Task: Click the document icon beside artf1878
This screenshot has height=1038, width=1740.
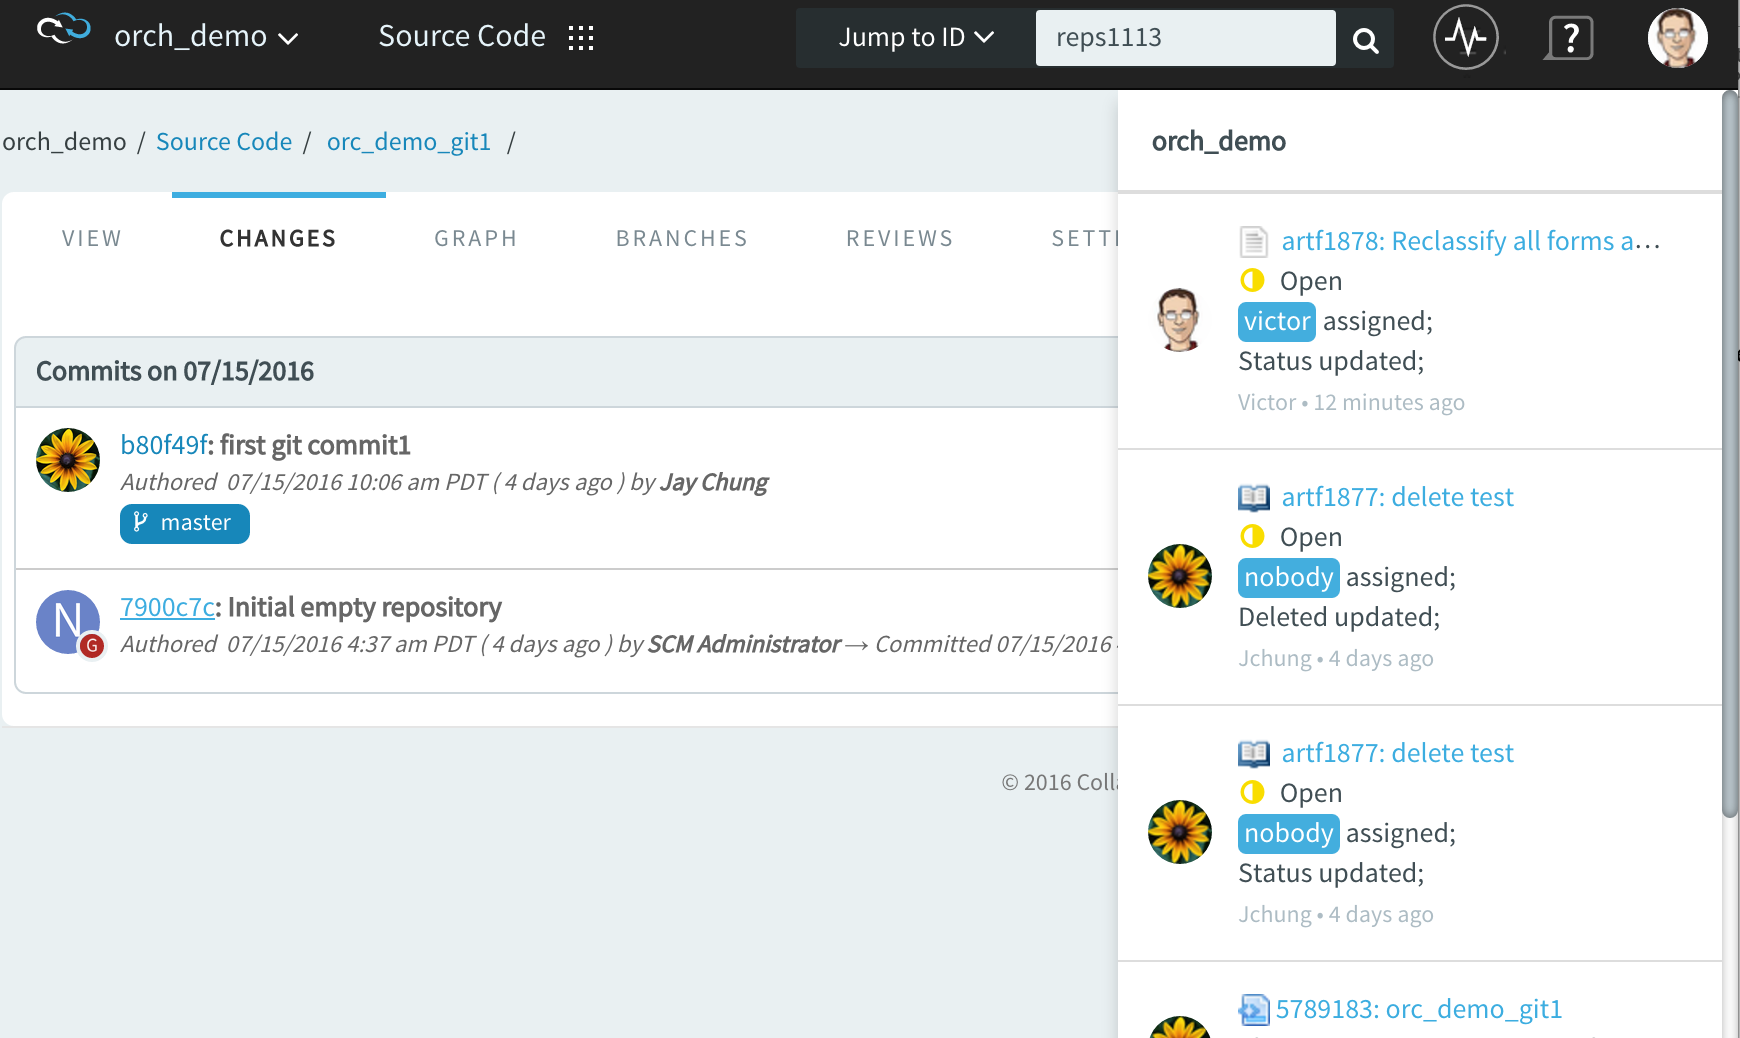Action: click(x=1254, y=241)
